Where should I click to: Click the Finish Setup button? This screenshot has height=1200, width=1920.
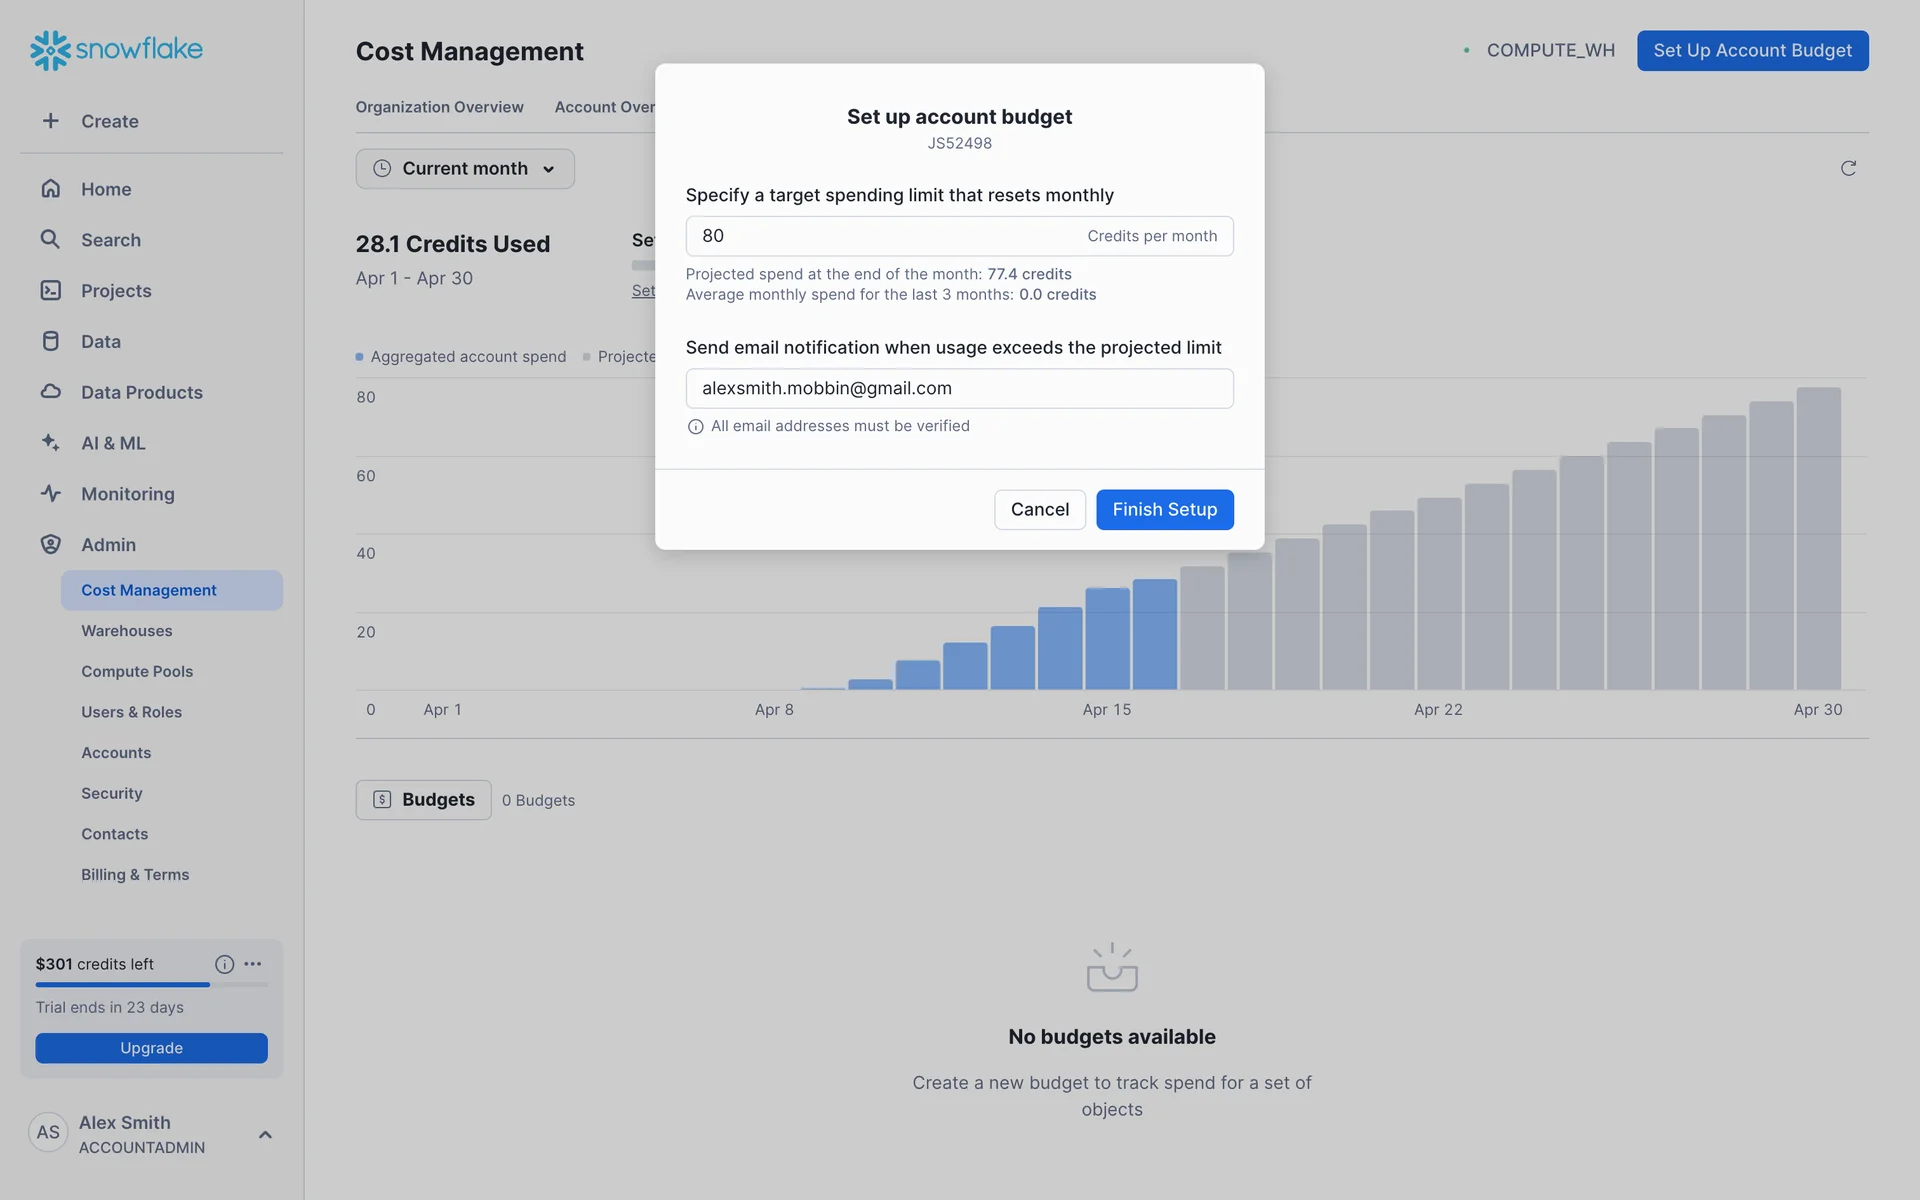click(1164, 509)
